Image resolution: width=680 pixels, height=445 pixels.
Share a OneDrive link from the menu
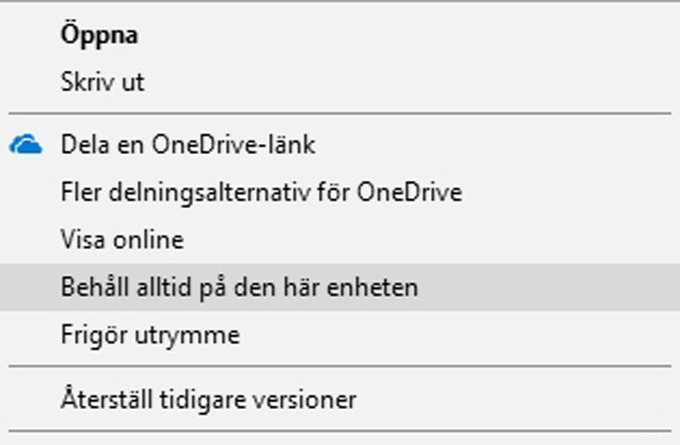[x=340, y=144]
